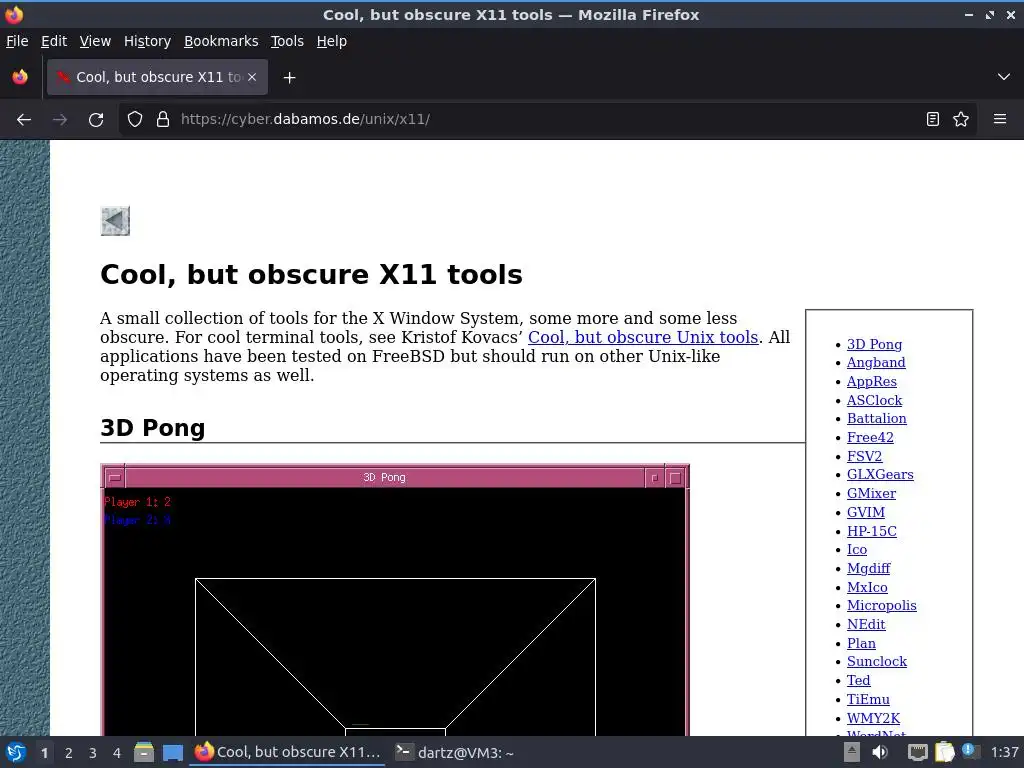Switch to workspace 3 in taskbar
This screenshot has width=1024, height=768.
(x=93, y=753)
